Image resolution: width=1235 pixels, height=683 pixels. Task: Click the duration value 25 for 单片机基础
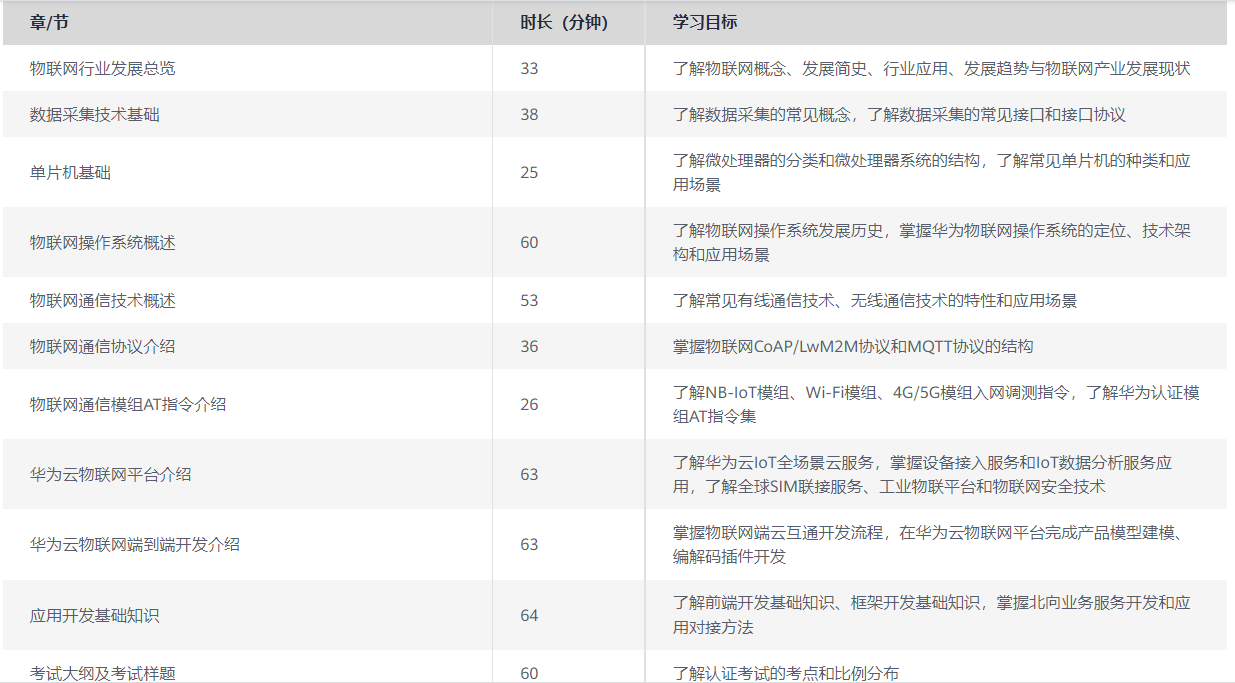(x=529, y=173)
